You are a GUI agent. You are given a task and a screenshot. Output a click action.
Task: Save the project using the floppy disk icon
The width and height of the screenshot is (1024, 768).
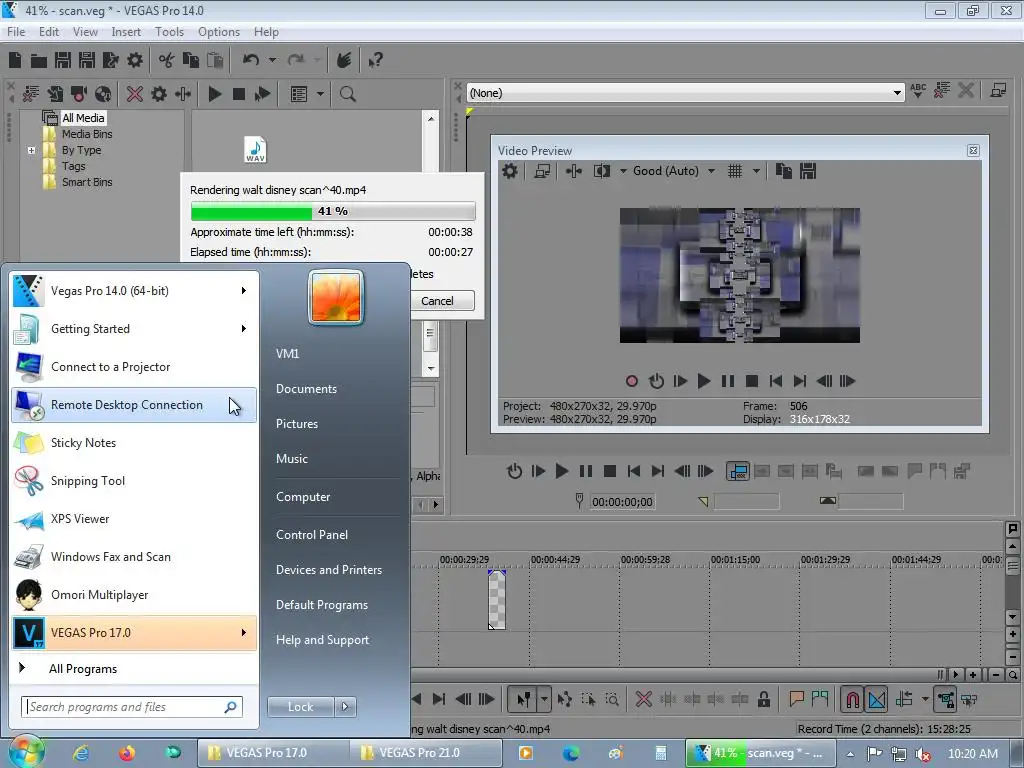(x=63, y=60)
